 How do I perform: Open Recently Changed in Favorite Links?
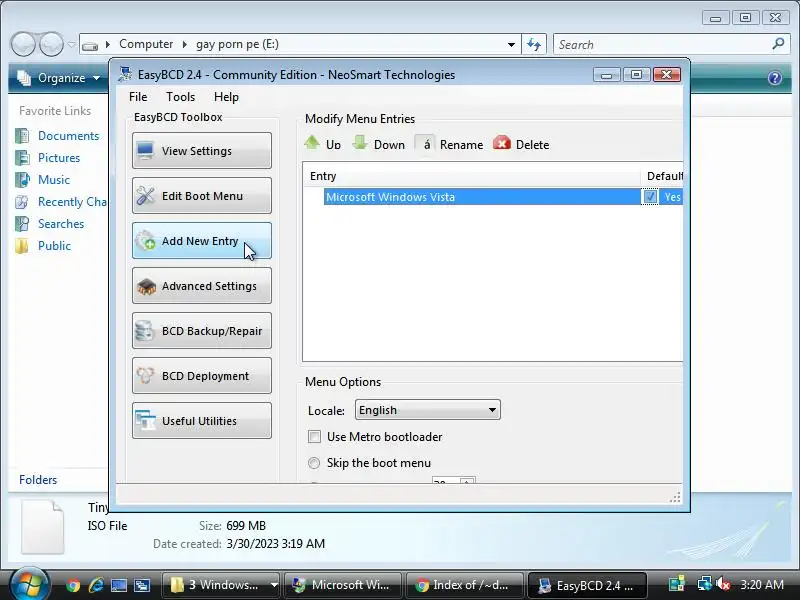coord(72,202)
